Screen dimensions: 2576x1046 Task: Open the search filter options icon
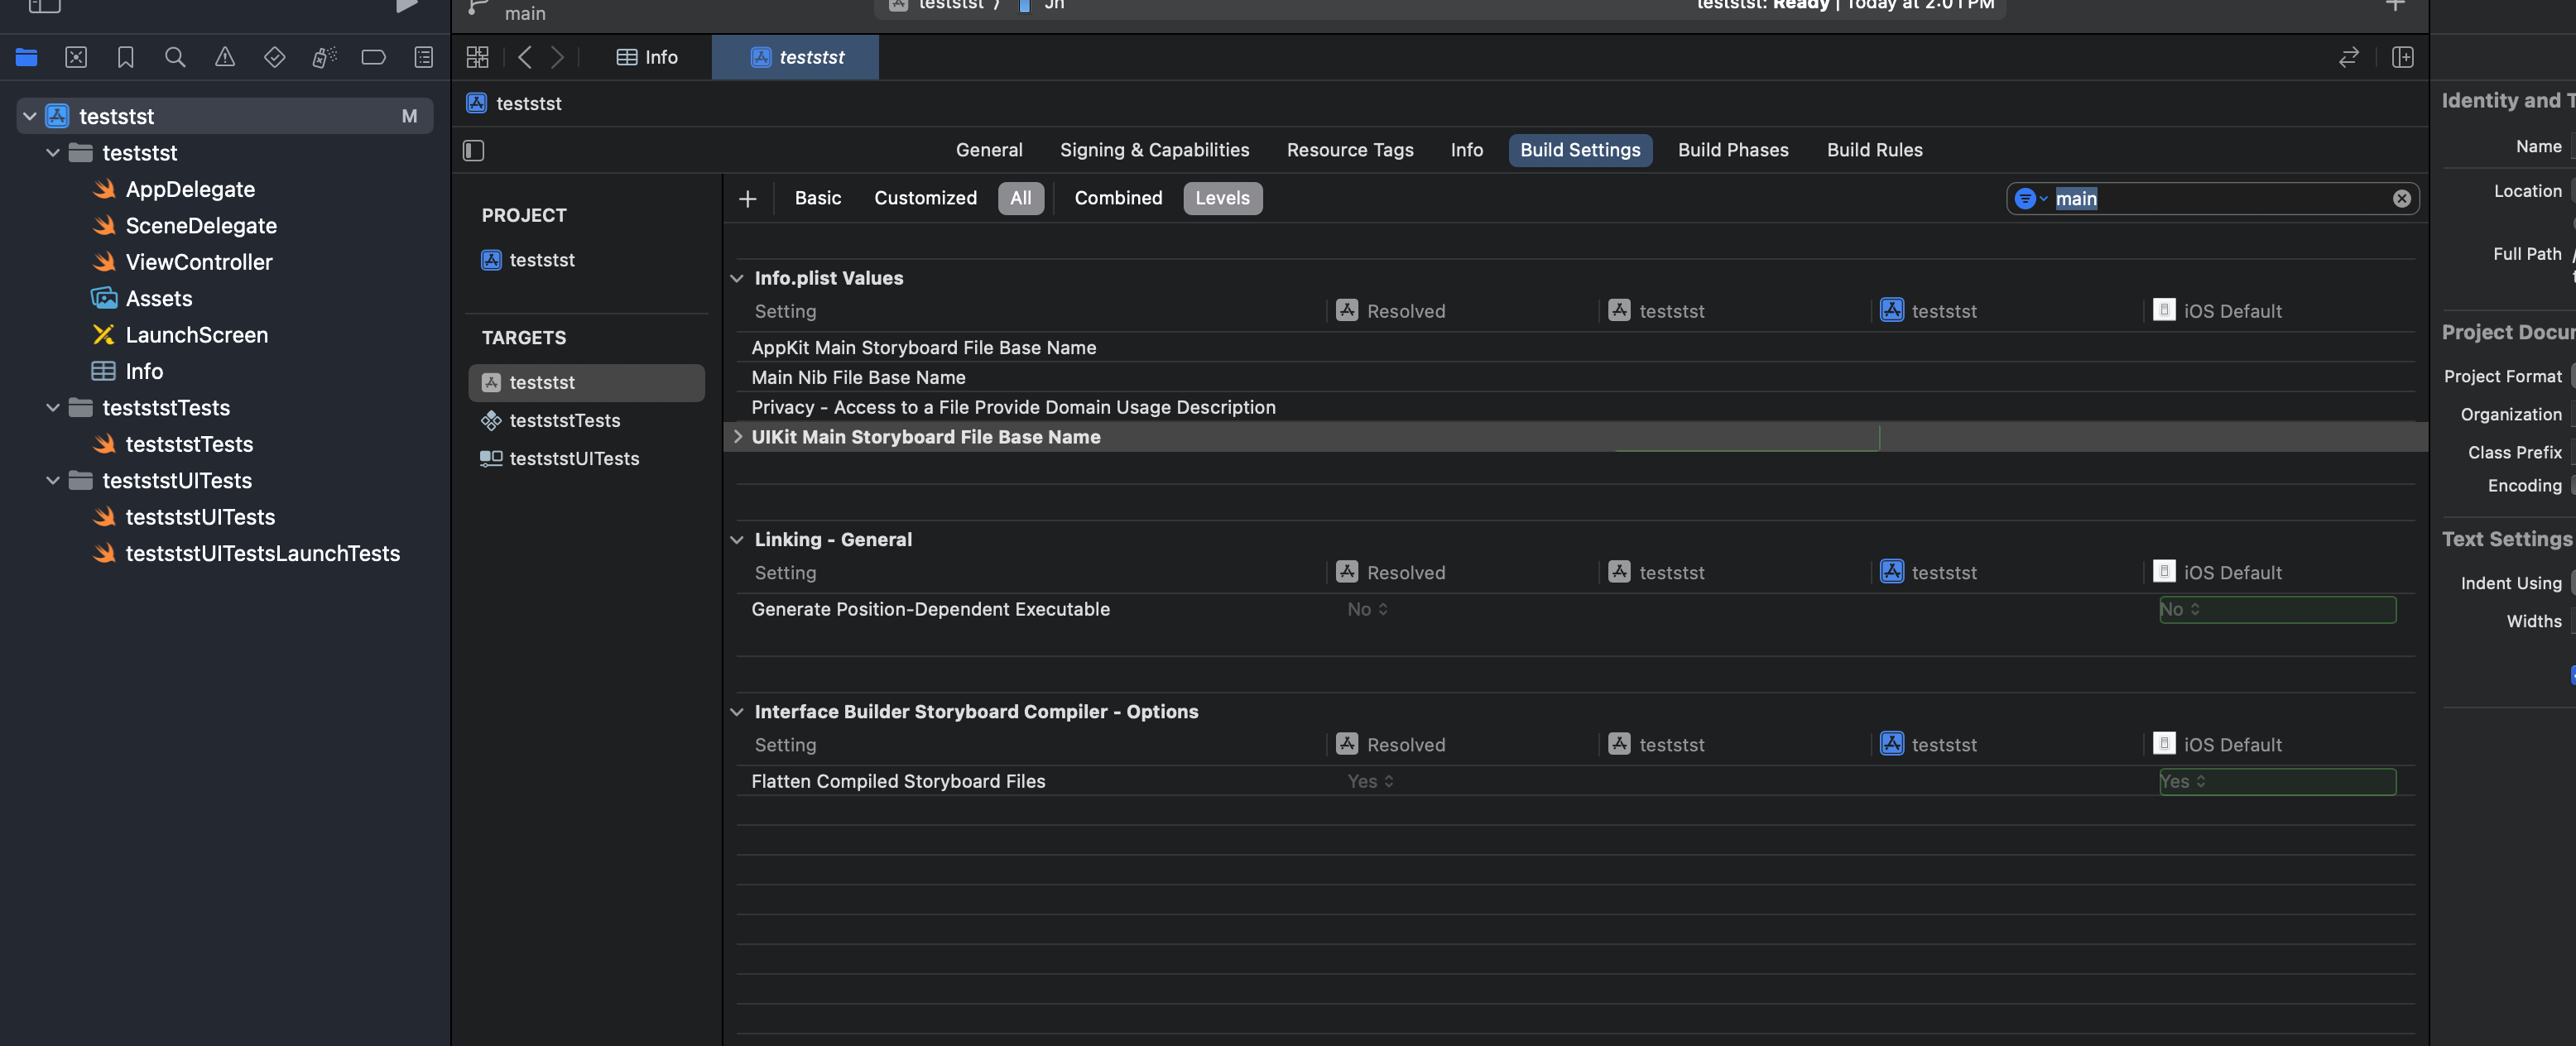coord(2030,198)
